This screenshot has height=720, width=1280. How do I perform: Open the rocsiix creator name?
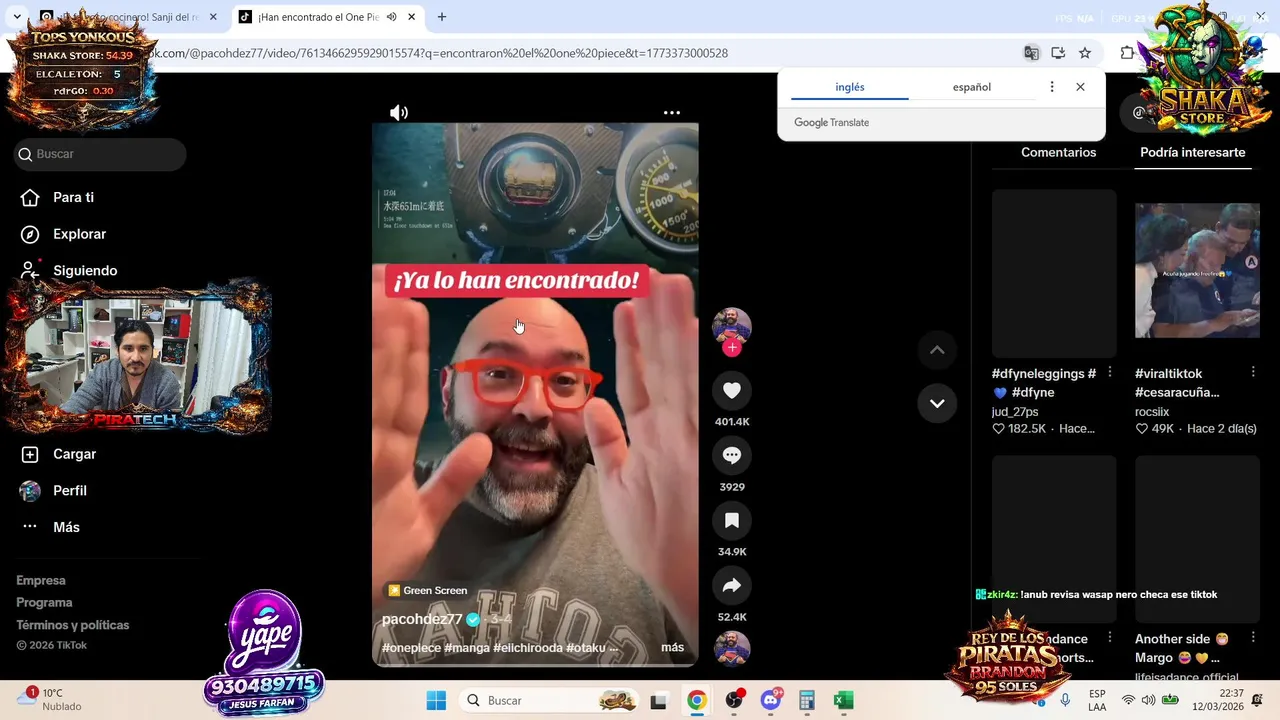[x=1152, y=412]
